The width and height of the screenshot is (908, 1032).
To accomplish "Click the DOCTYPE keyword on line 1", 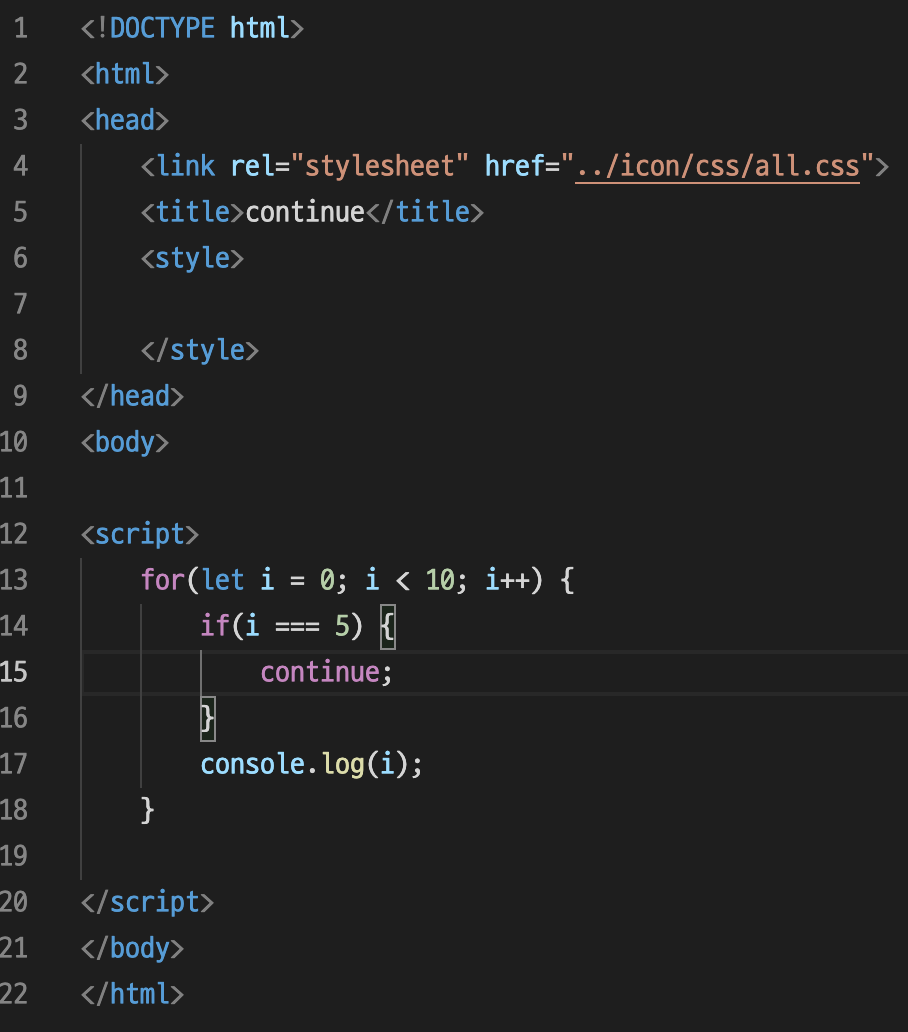I will (162, 28).
